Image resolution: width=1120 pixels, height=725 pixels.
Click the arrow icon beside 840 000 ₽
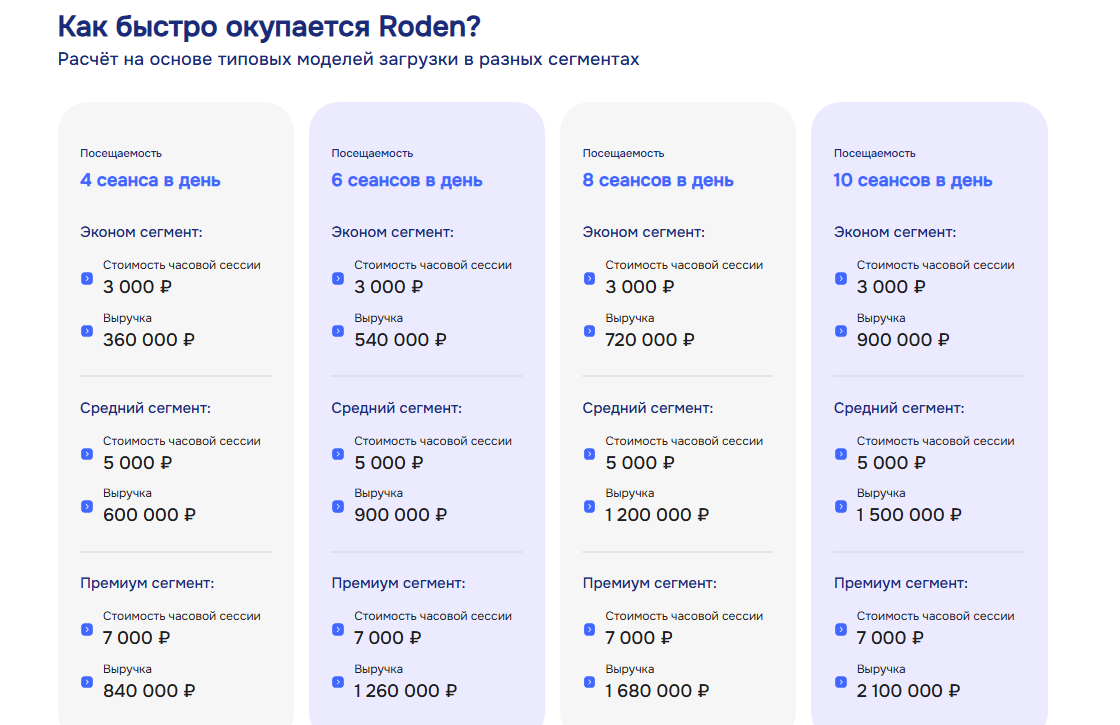[87, 682]
